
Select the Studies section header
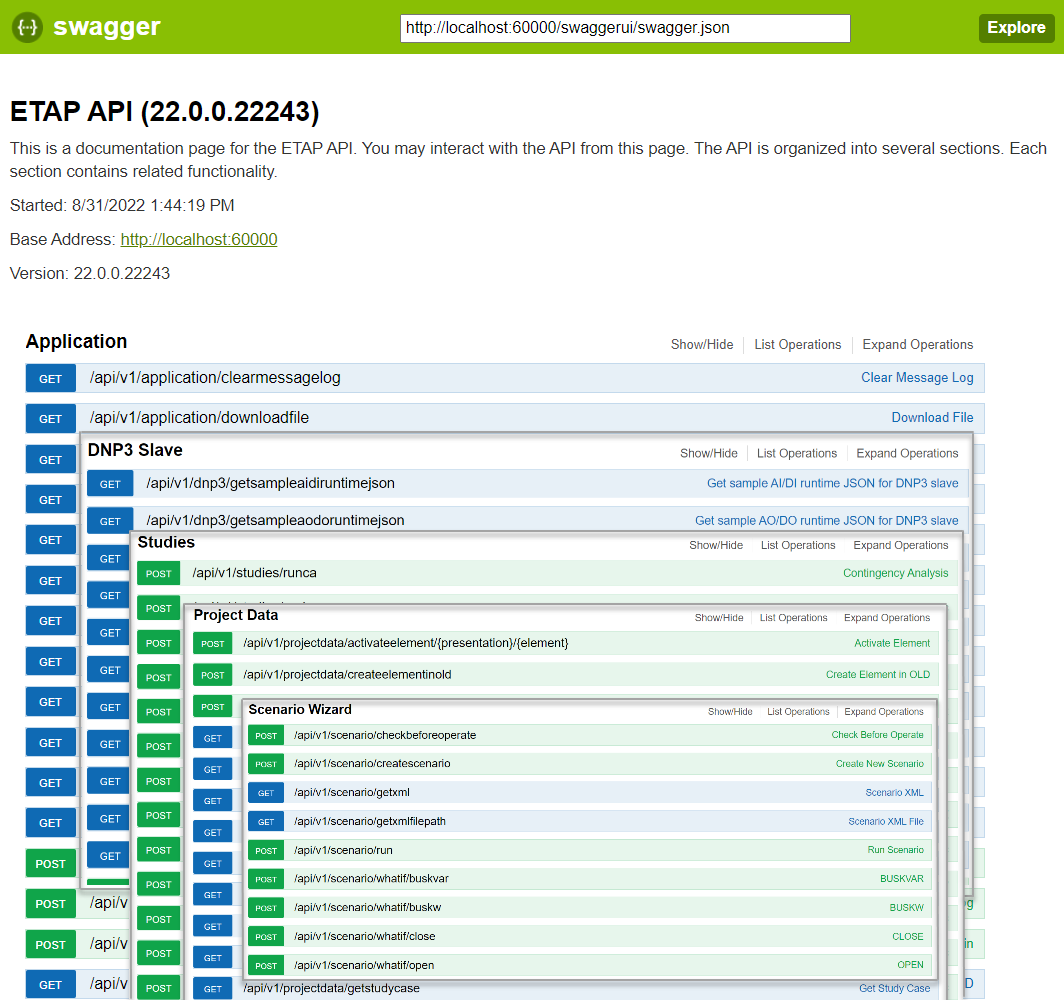(164, 543)
